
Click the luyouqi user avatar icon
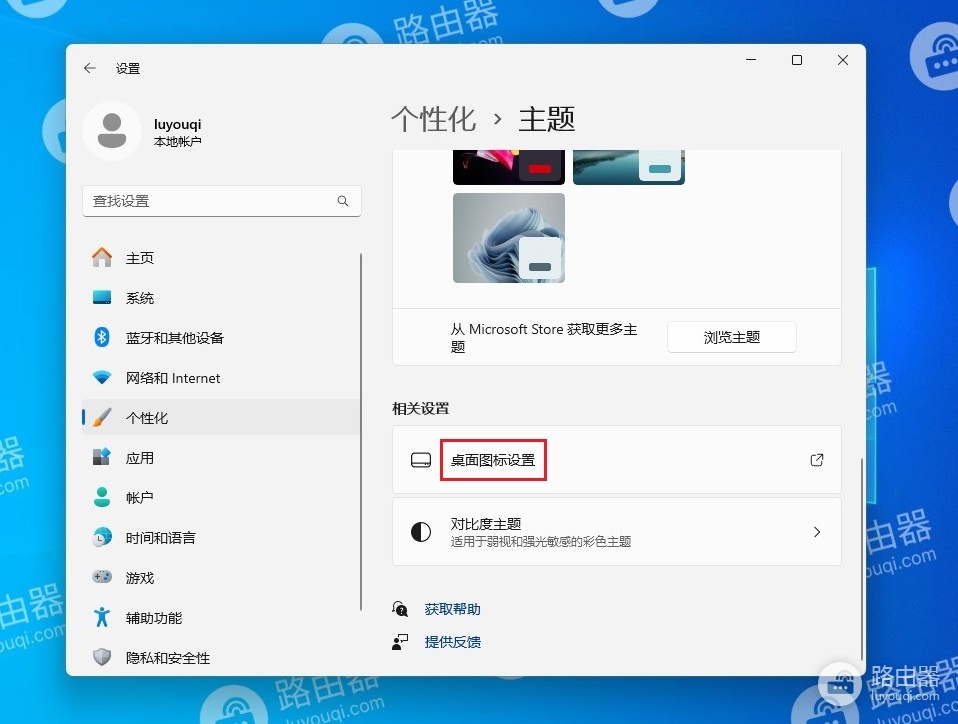112,131
